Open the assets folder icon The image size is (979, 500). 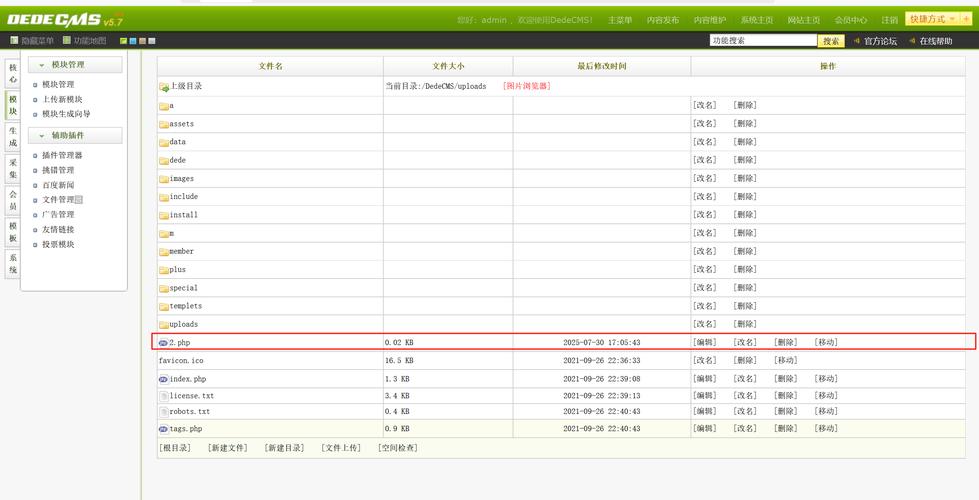[x=164, y=124]
